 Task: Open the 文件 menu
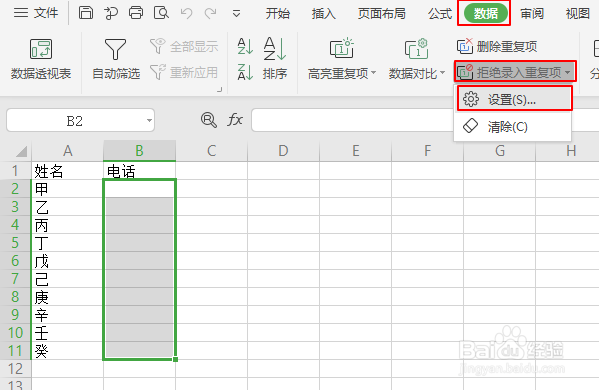pos(36,13)
